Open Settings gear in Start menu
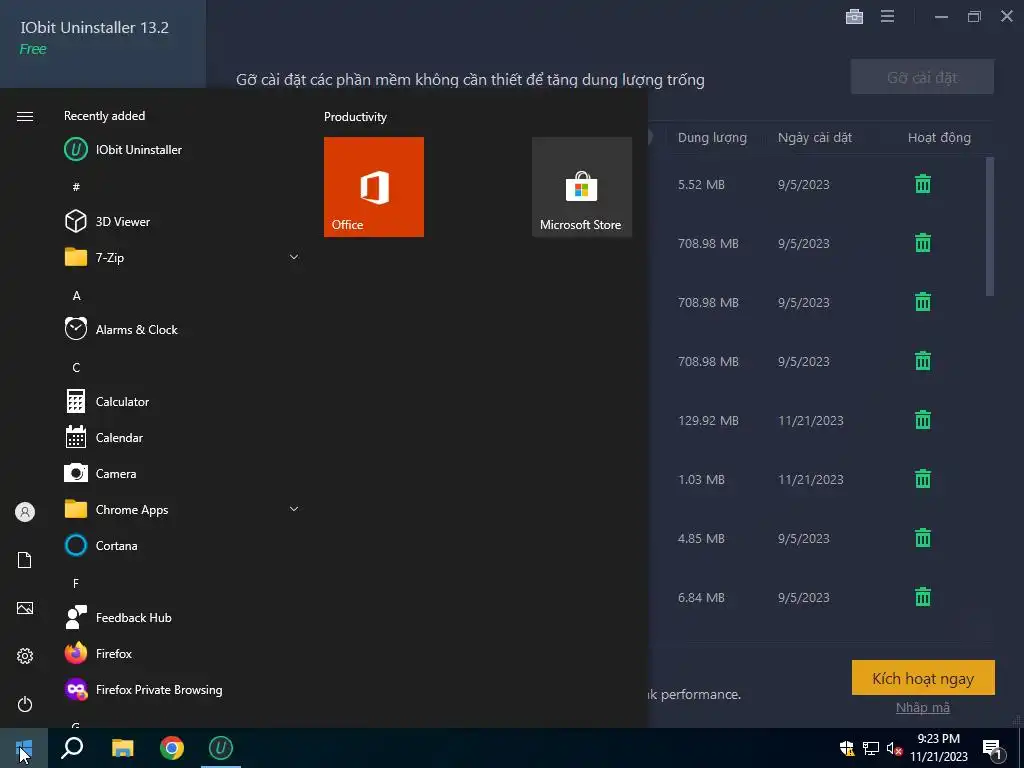 pyautogui.click(x=25, y=656)
